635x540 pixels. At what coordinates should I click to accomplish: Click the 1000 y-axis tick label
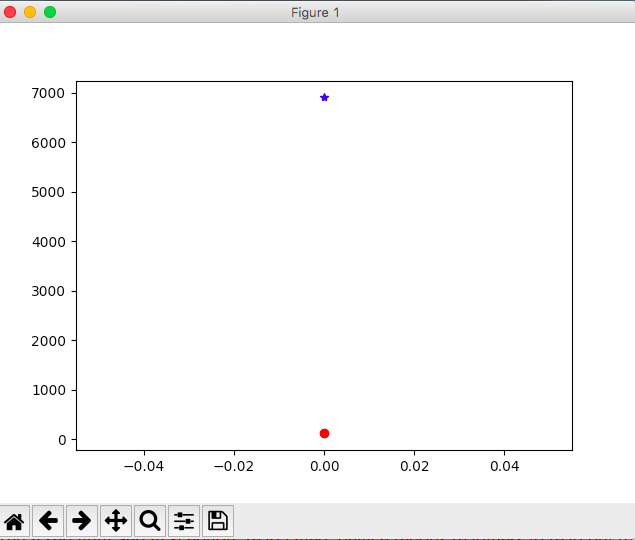click(x=48, y=390)
